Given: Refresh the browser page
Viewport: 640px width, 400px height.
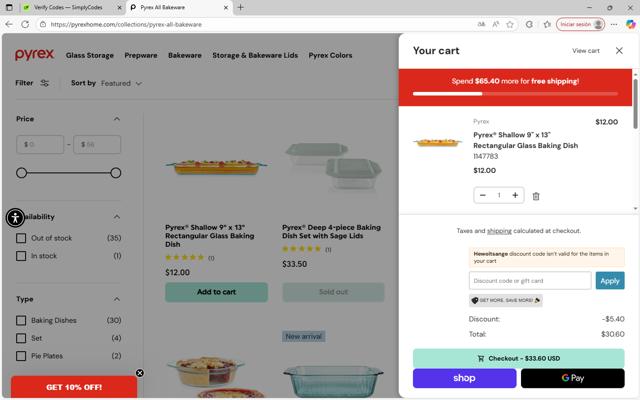Looking at the screenshot, I should (x=33, y=24).
